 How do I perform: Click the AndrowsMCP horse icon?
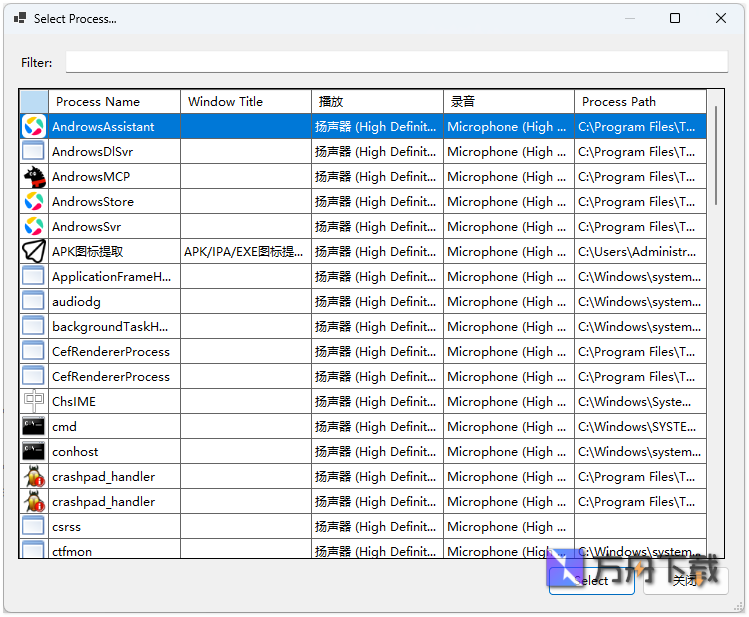pyautogui.click(x=34, y=177)
